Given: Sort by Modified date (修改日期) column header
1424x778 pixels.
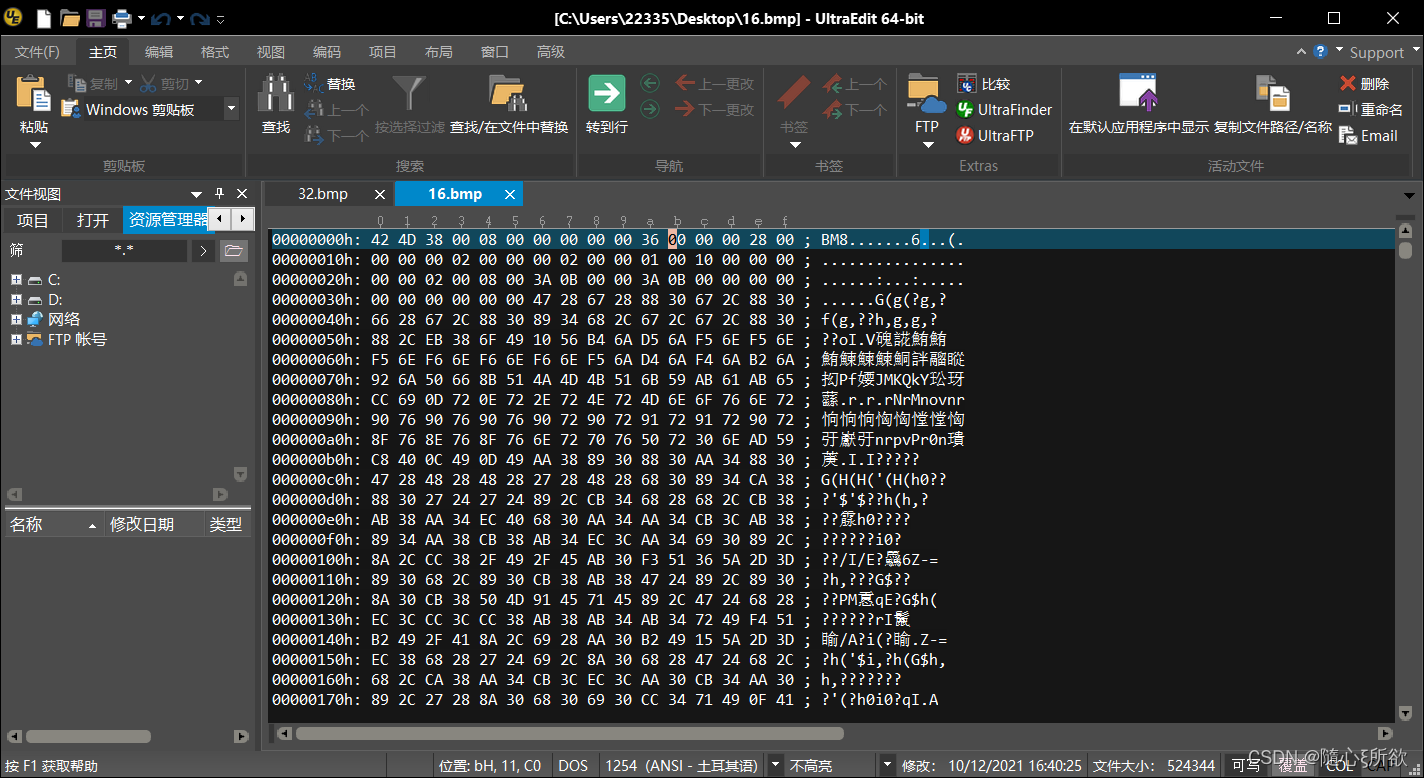Looking at the screenshot, I should tap(154, 524).
